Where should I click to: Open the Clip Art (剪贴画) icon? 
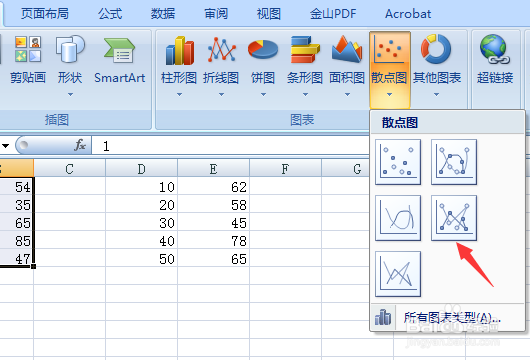click(x=28, y=49)
